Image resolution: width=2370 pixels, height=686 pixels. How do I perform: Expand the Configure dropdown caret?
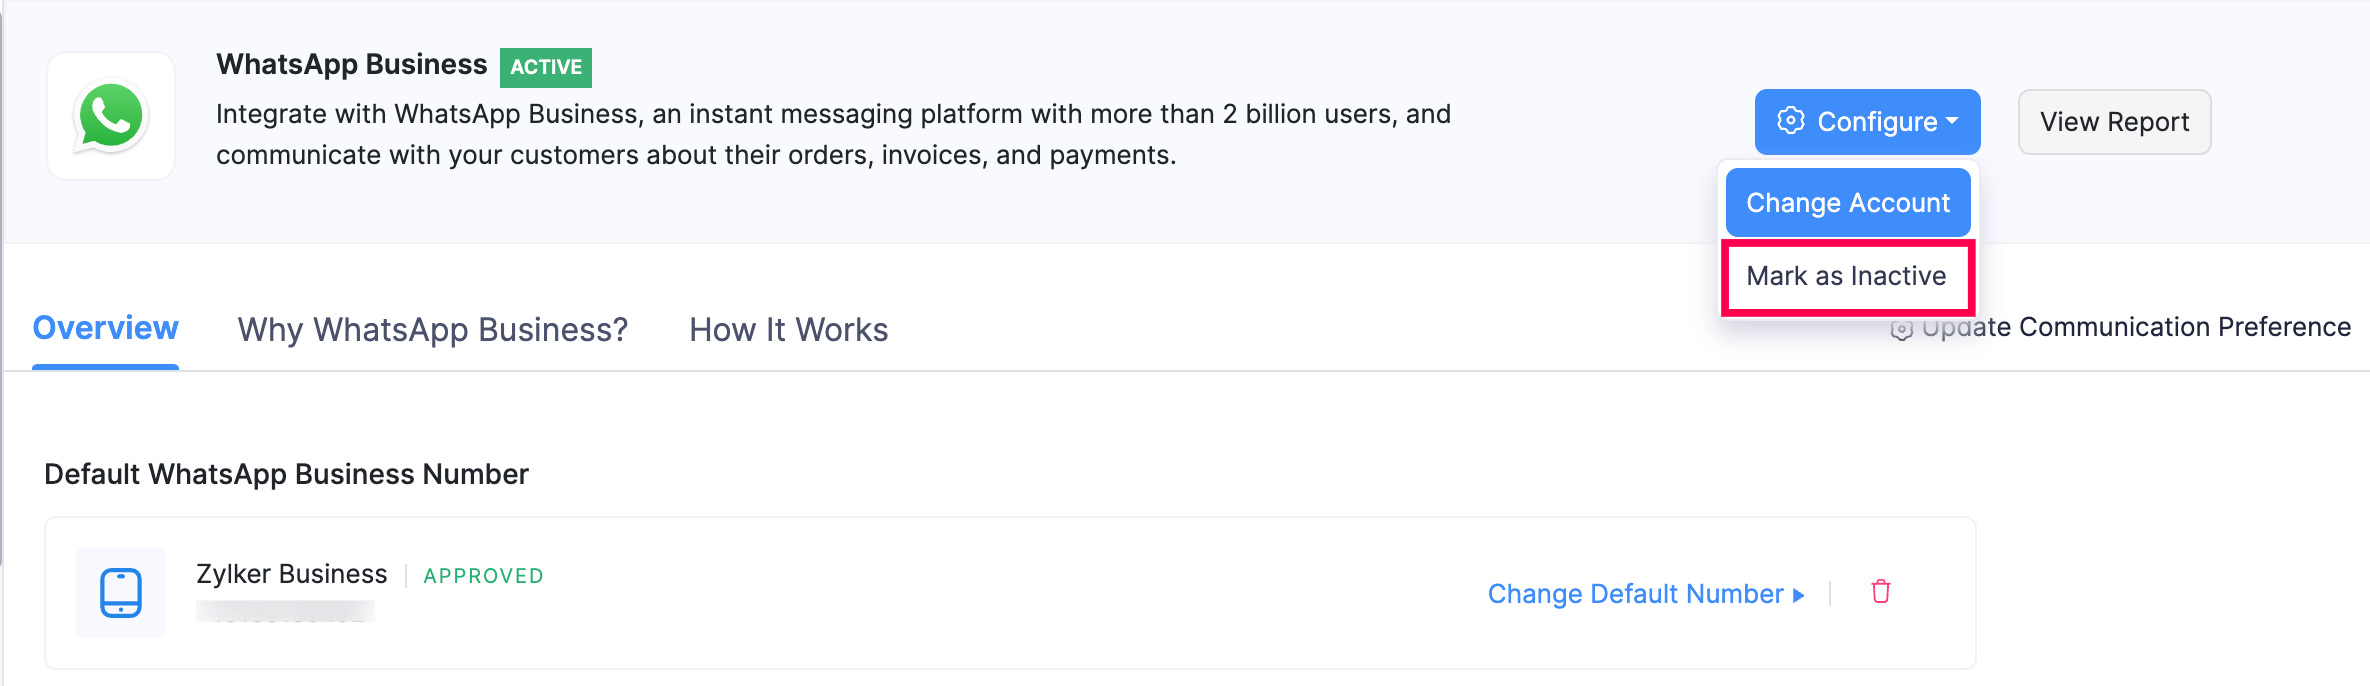tap(1952, 120)
